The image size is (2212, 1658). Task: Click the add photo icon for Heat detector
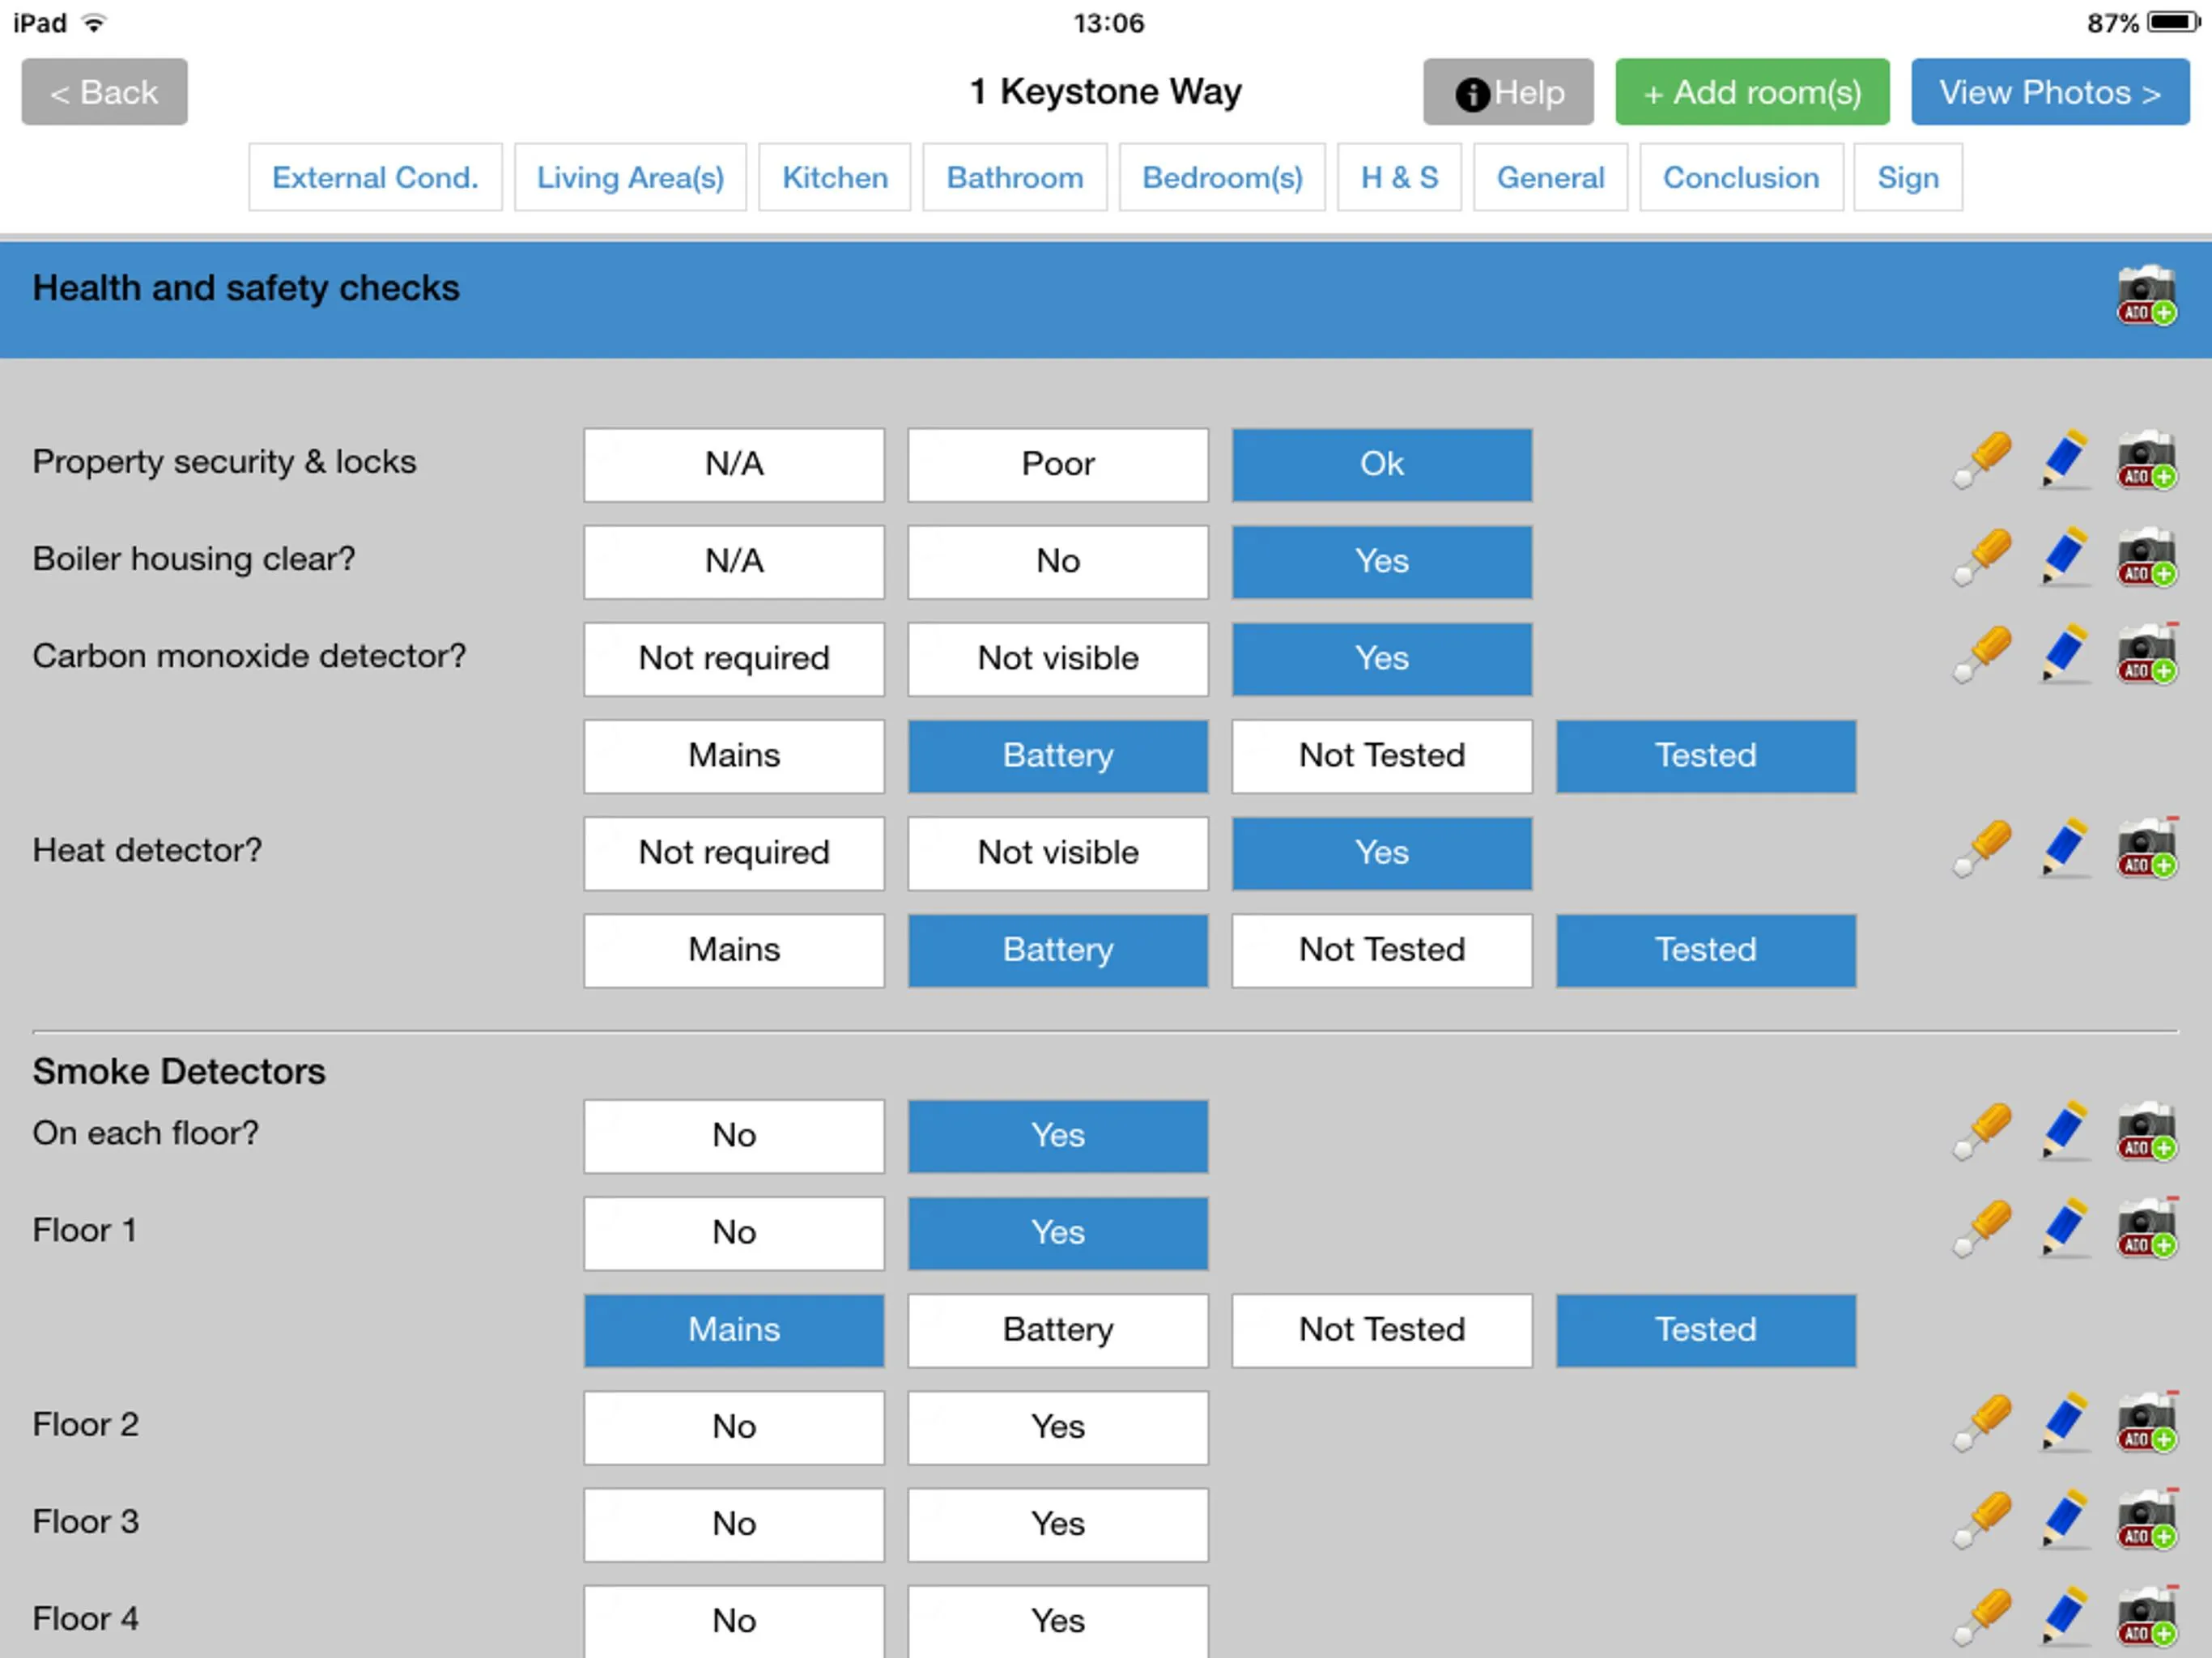(2144, 853)
